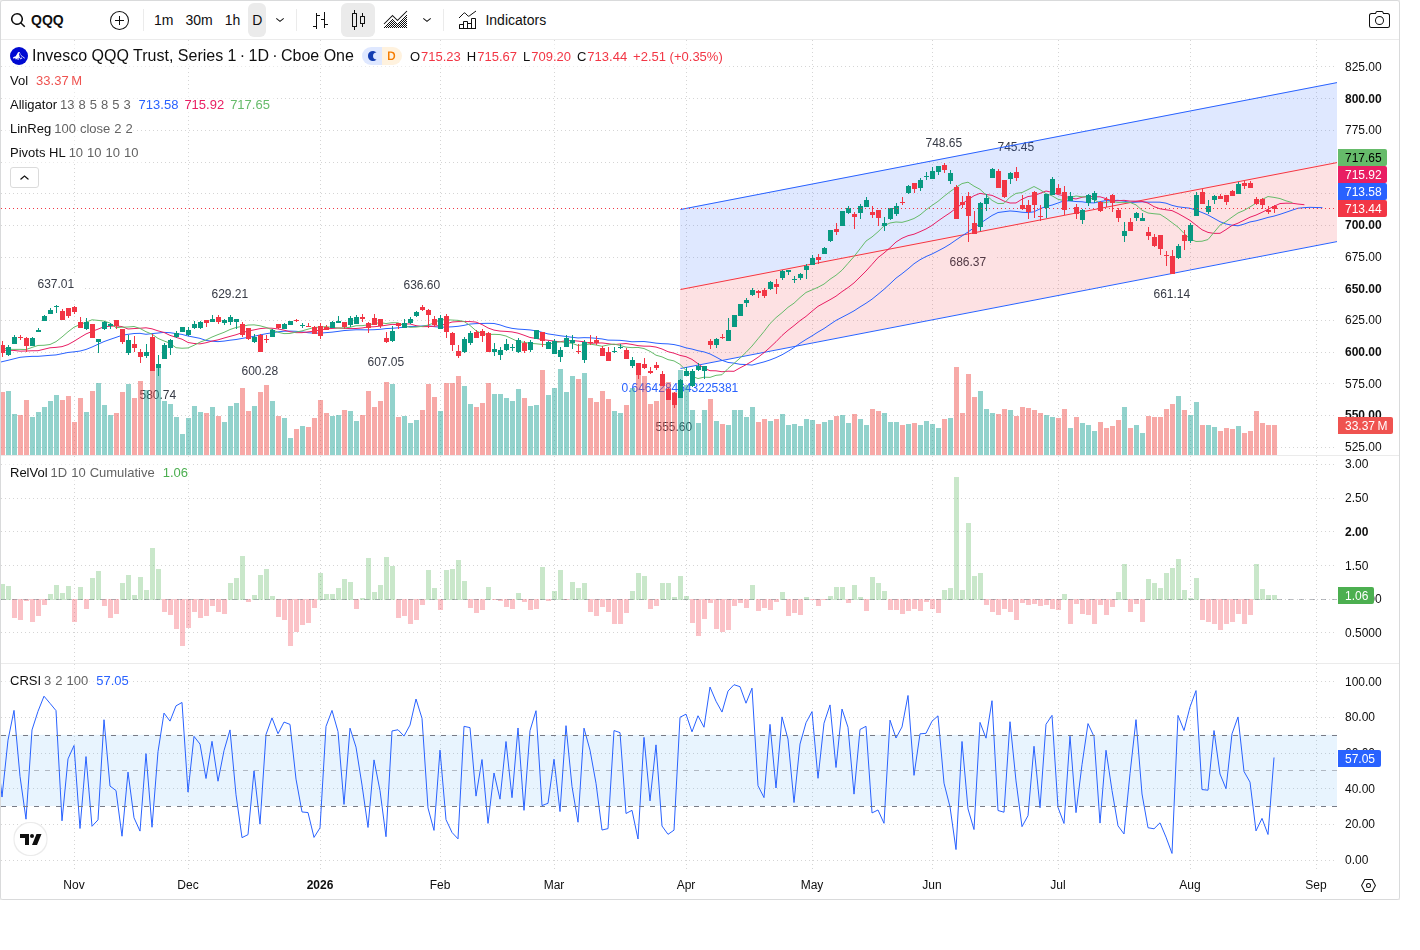Click the 686.37 pivot low label
This screenshot has width=1420, height=950.
[968, 262]
